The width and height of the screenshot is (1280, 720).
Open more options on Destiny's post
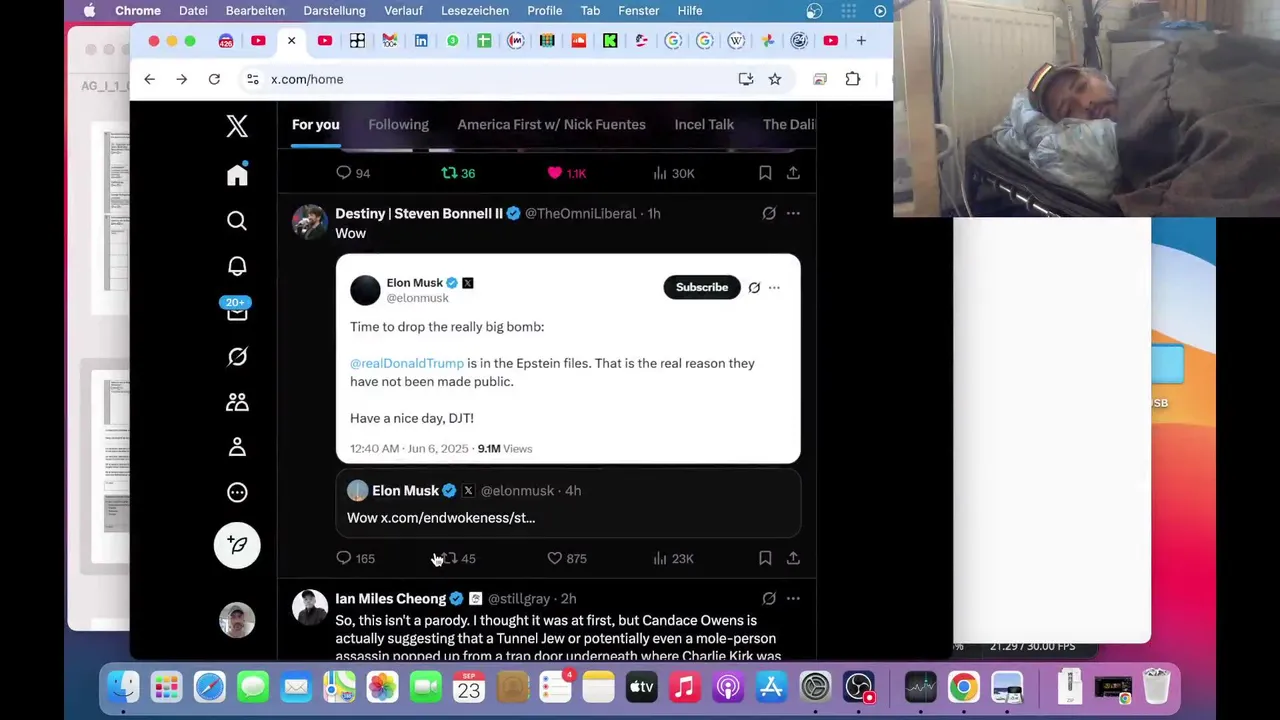tap(793, 213)
